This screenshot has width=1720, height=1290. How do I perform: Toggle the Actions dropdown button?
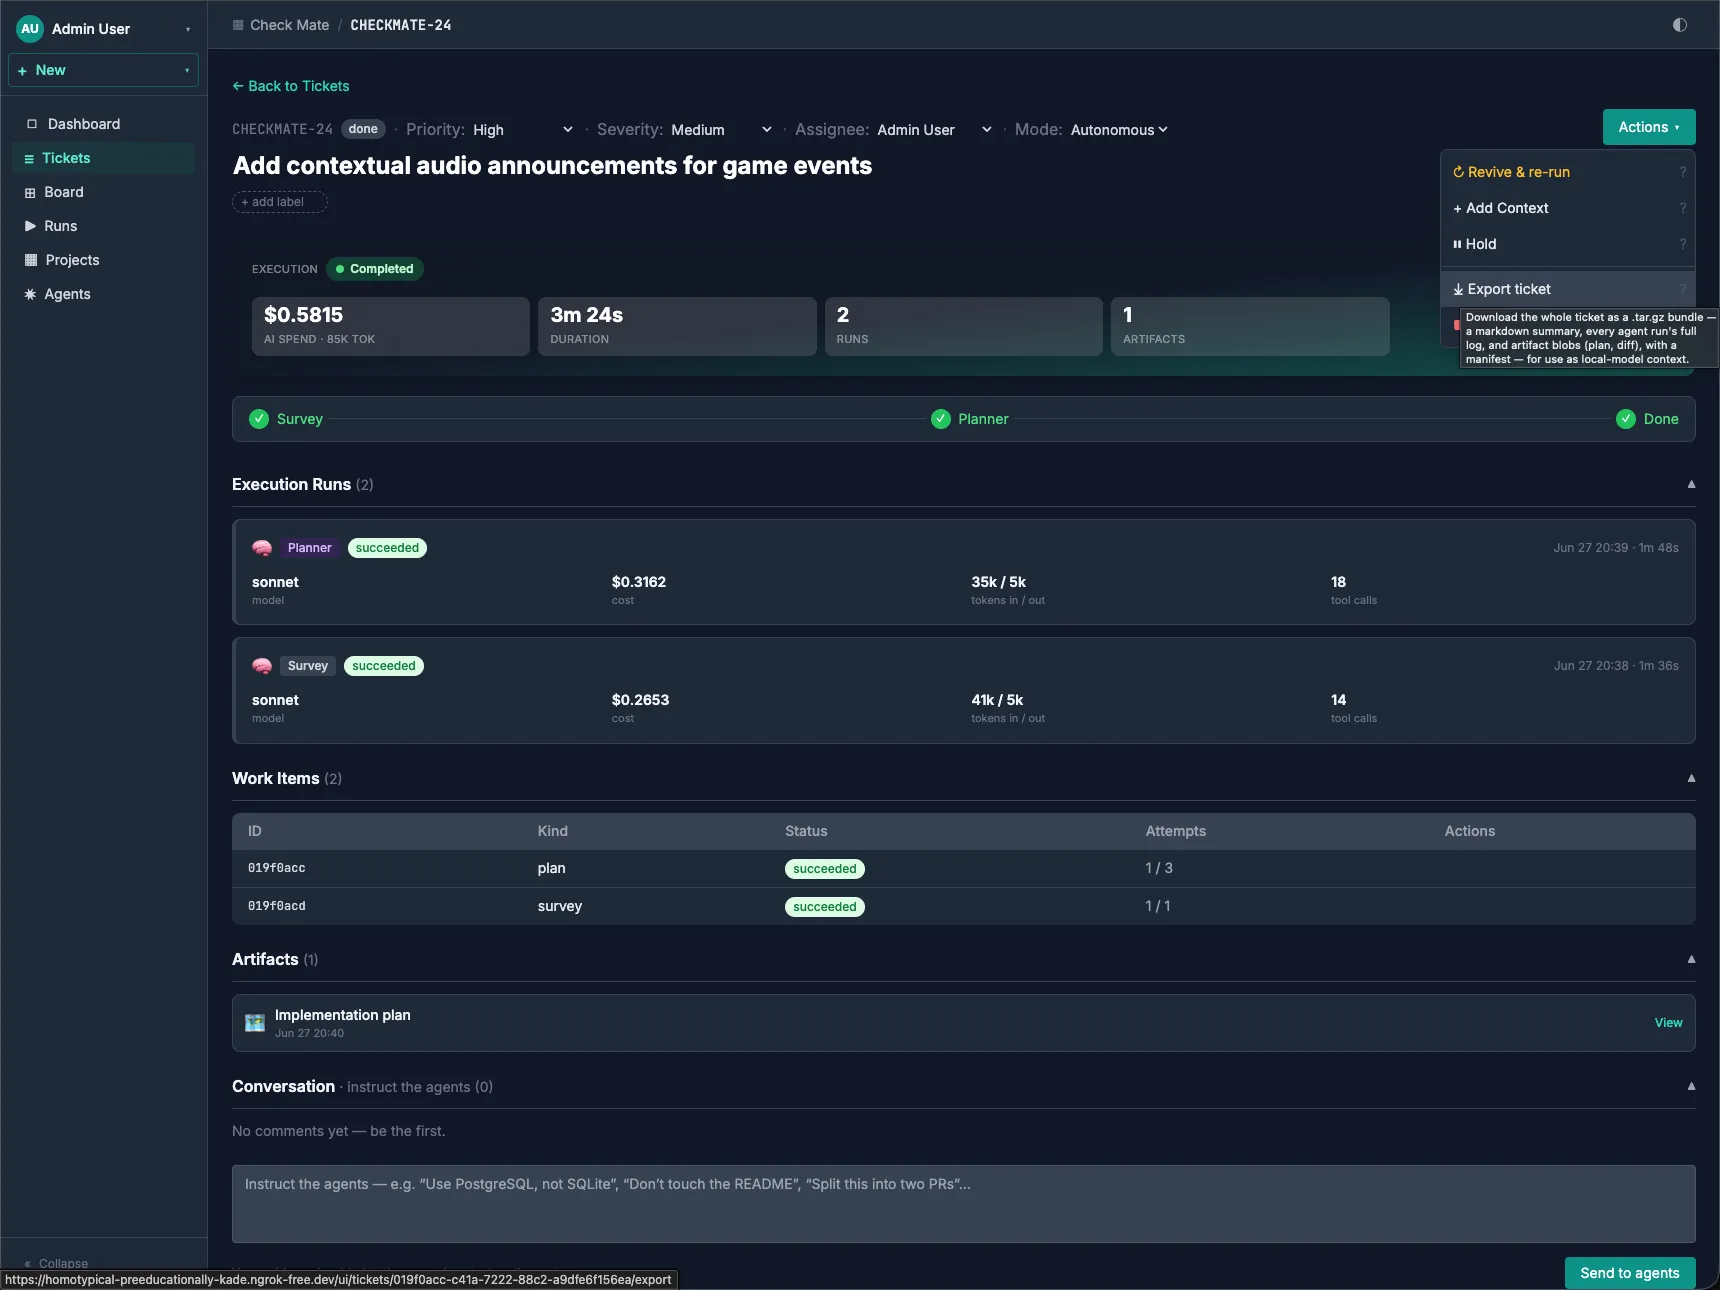pos(1649,127)
